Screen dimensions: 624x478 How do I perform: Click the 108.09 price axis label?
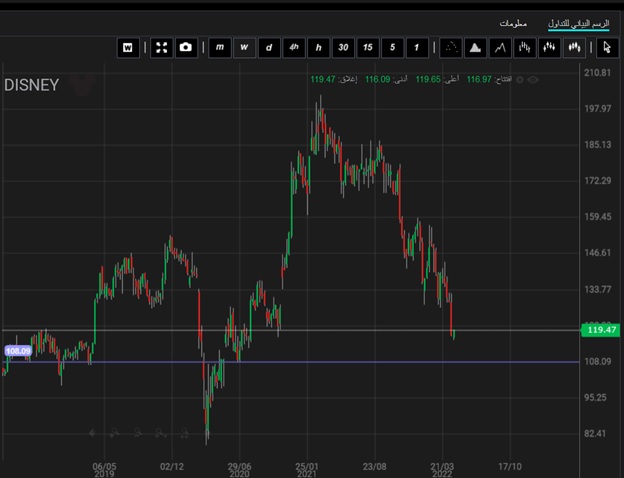(x=597, y=361)
